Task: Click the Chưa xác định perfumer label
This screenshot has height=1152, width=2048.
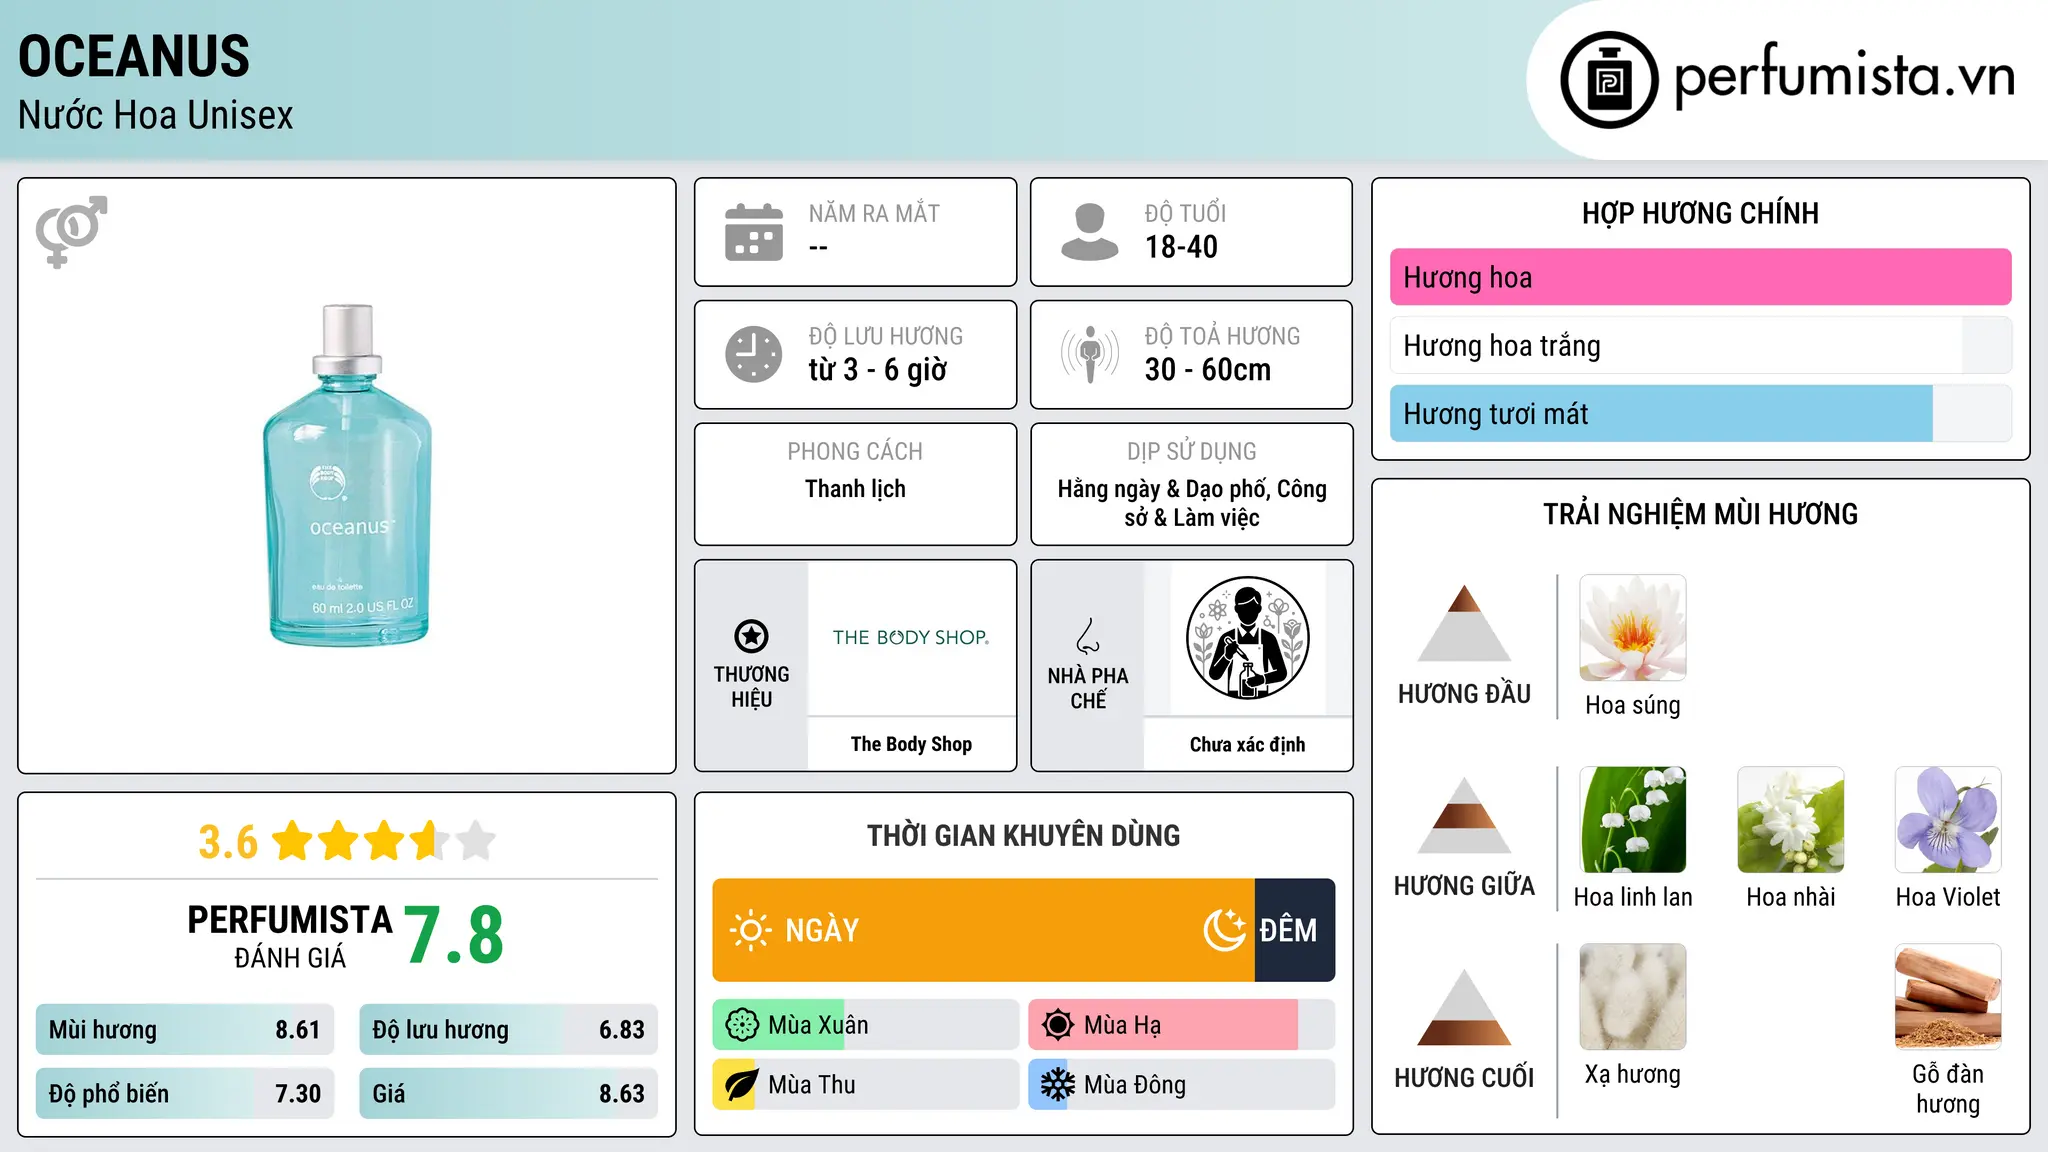Action: point(1247,744)
